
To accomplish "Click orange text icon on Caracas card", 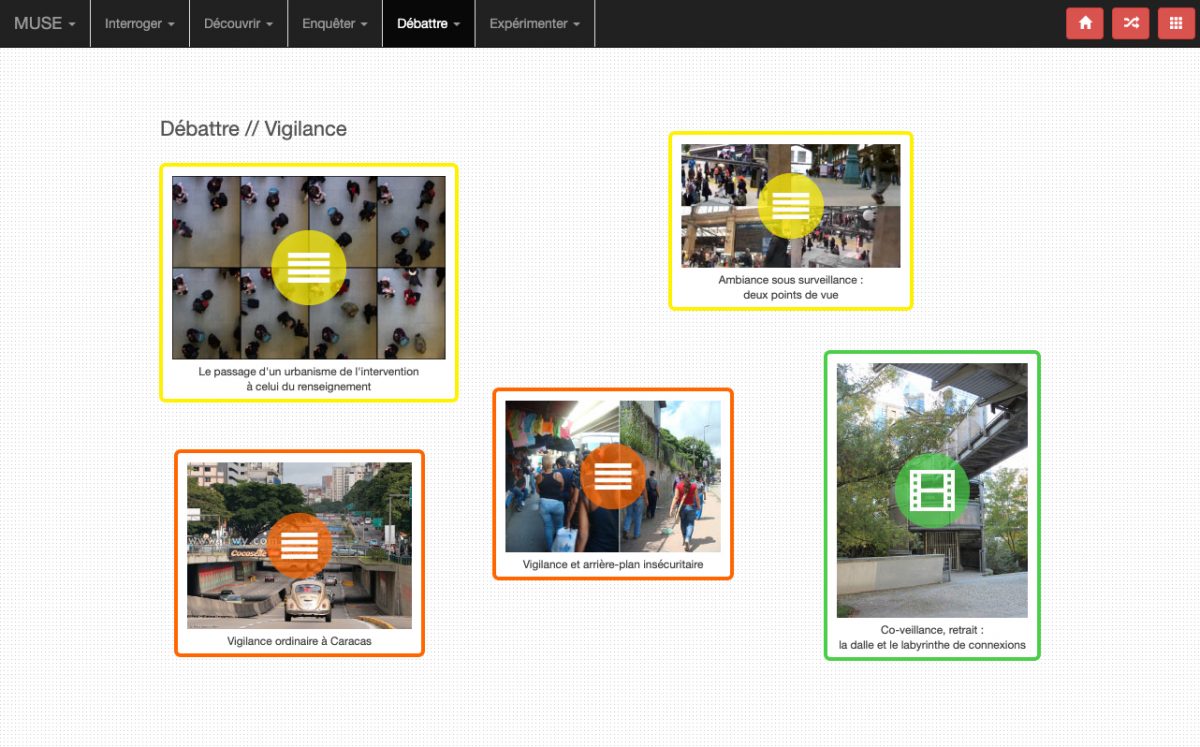I will pos(299,545).
